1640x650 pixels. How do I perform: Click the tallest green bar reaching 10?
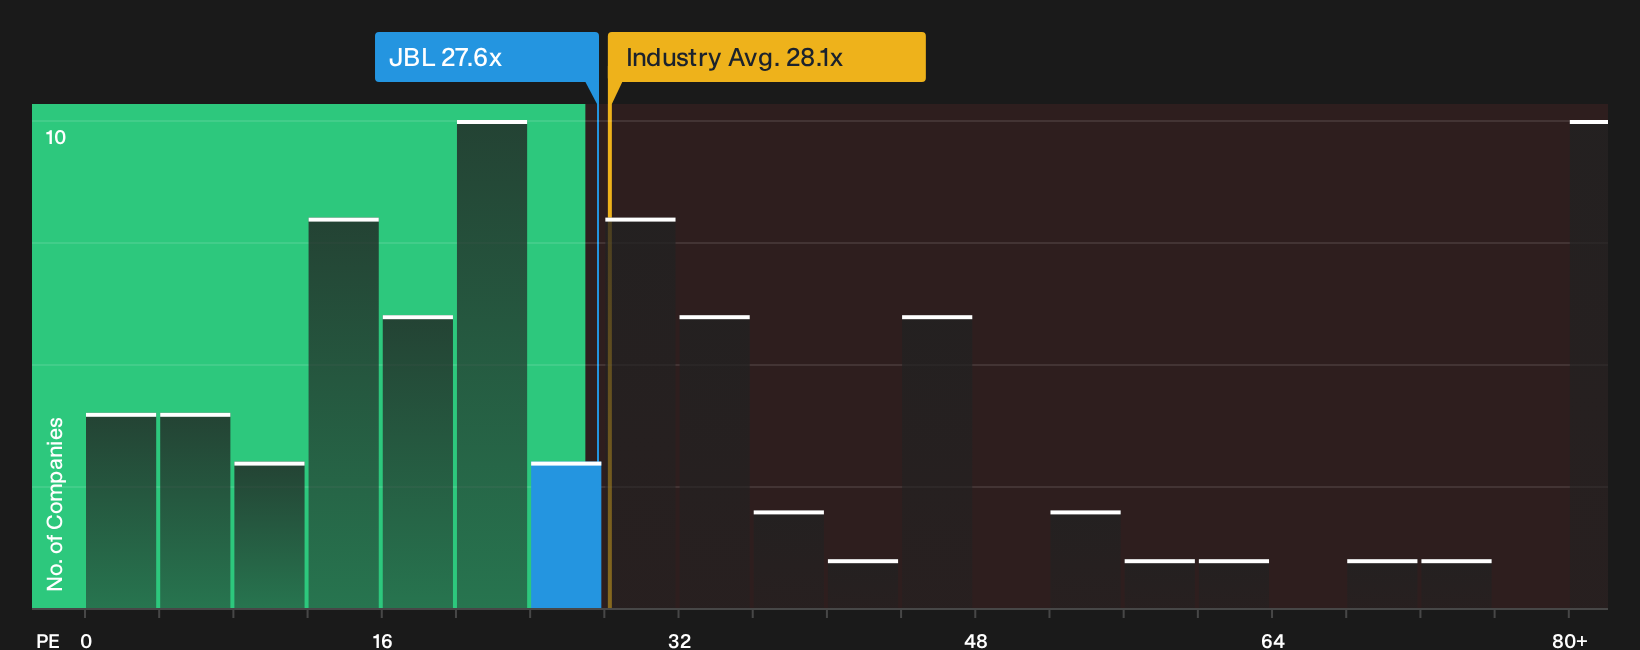click(x=492, y=364)
